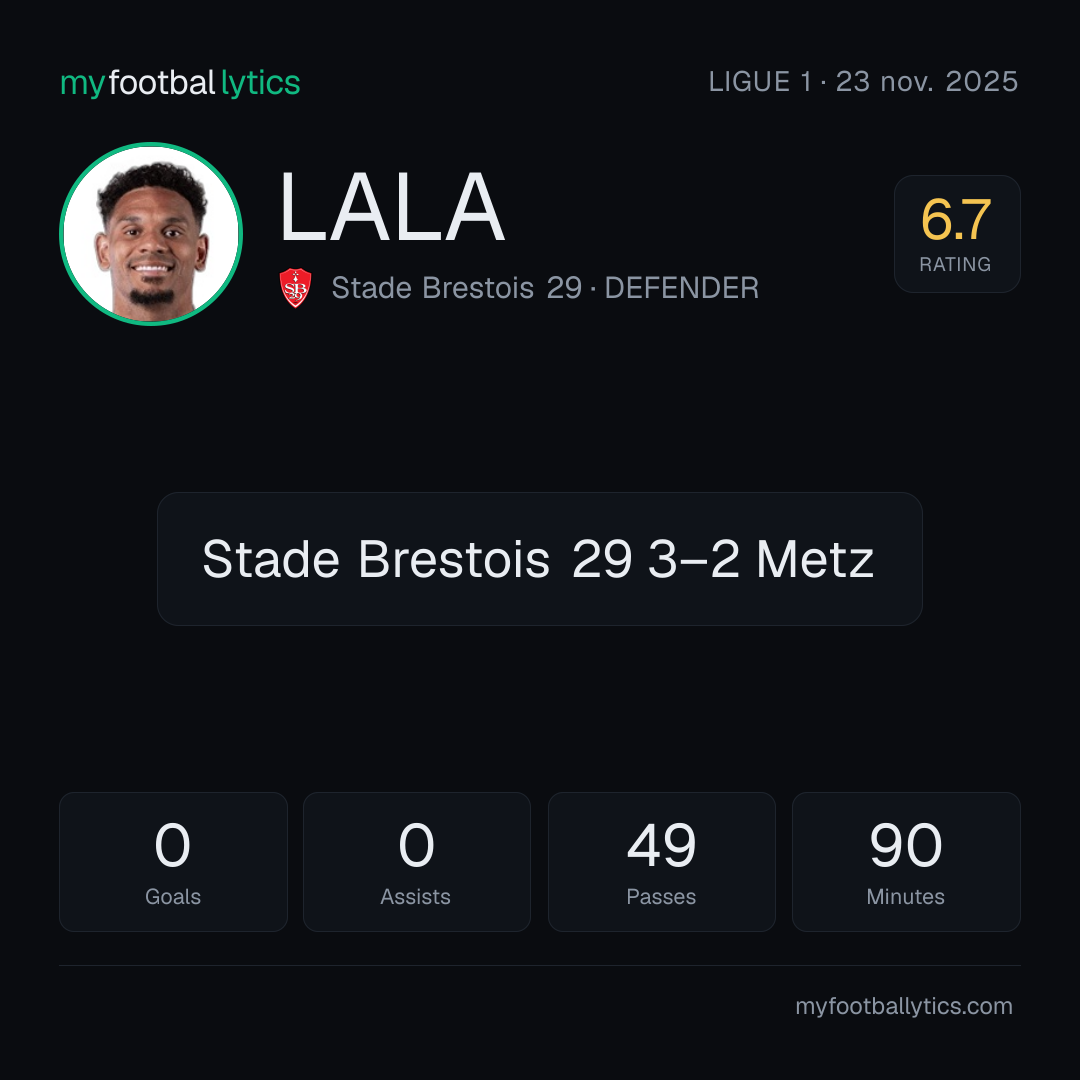This screenshot has height=1080, width=1080.
Task: Click the Stade Brestois 29 team name text
Action: [457, 288]
